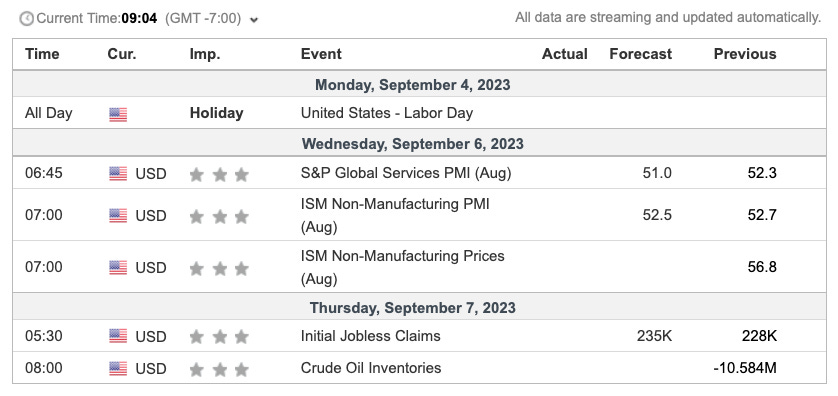Open ISM Non-Manufacturing PMI (Aug) event
This screenshot has height=396, width=838.
(x=395, y=215)
